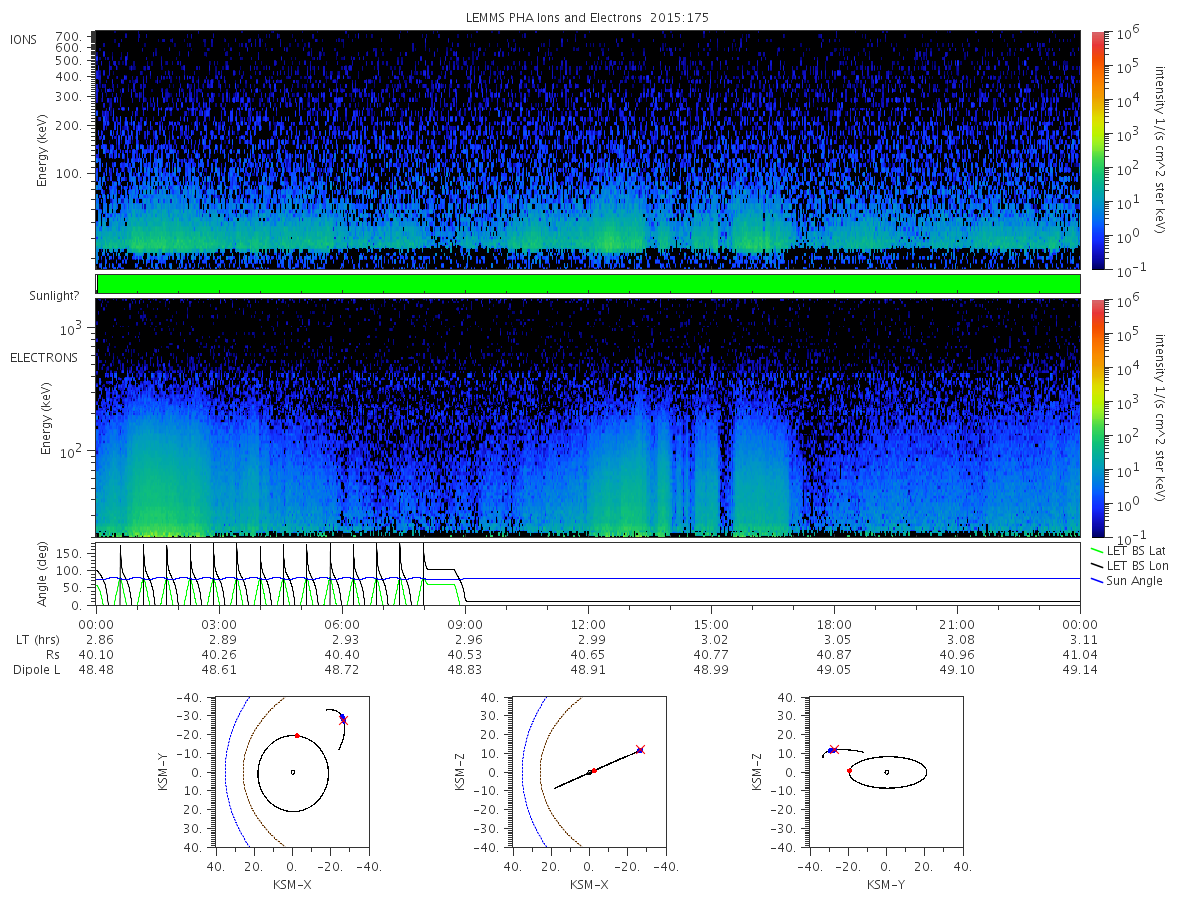Screen dimensions: 1200x900
Task: Click the 'LET BS Lat' legend entry
Action: (x=1127, y=551)
